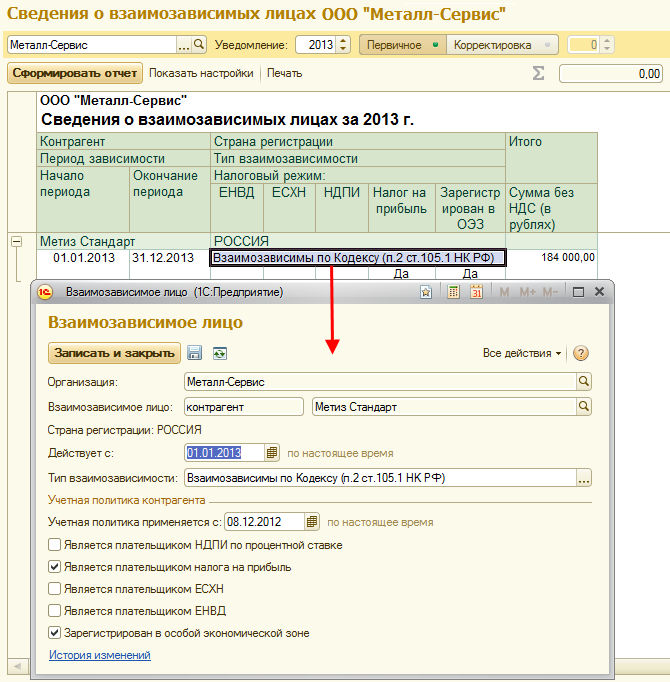Click the horizontal scrollbar left arrow
The height and width of the screenshot is (682, 670).
(18, 665)
